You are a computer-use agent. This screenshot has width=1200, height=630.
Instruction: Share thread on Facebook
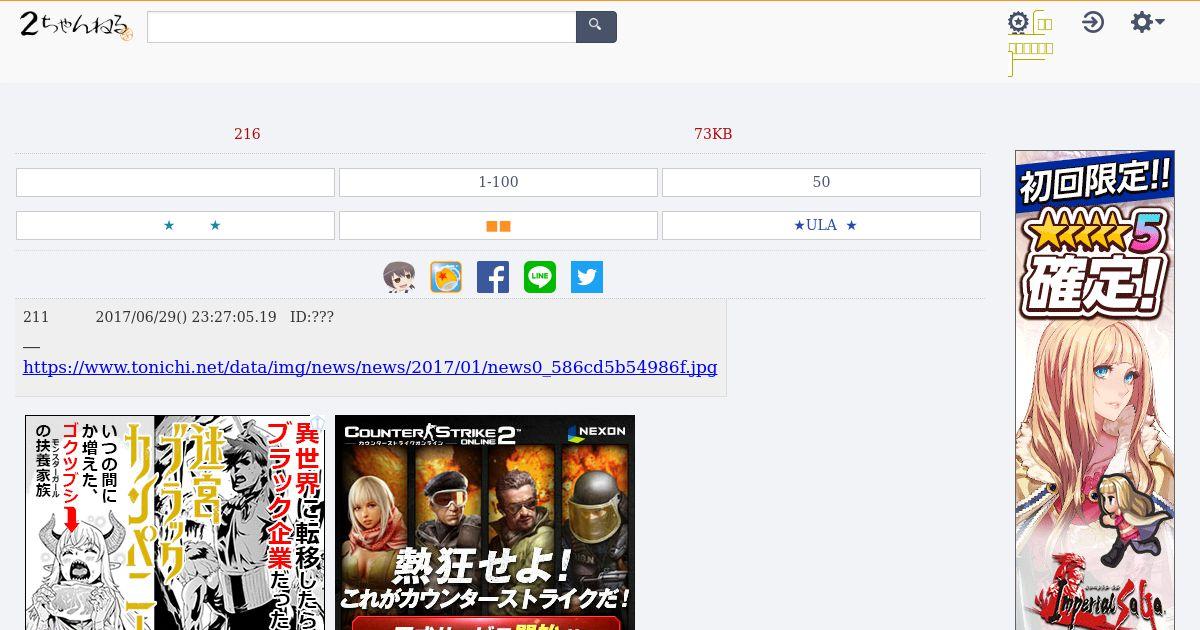tap(493, 277)
